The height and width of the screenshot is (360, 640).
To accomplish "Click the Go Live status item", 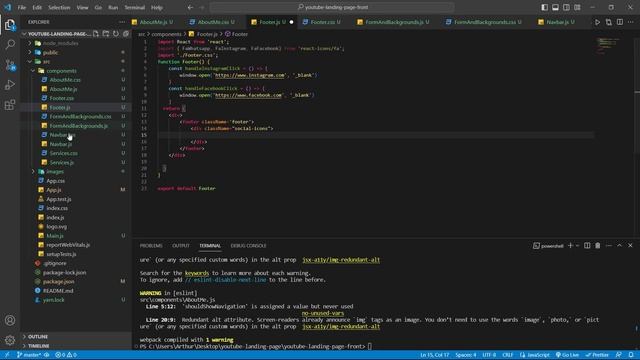I will click(x=567, y=355).
